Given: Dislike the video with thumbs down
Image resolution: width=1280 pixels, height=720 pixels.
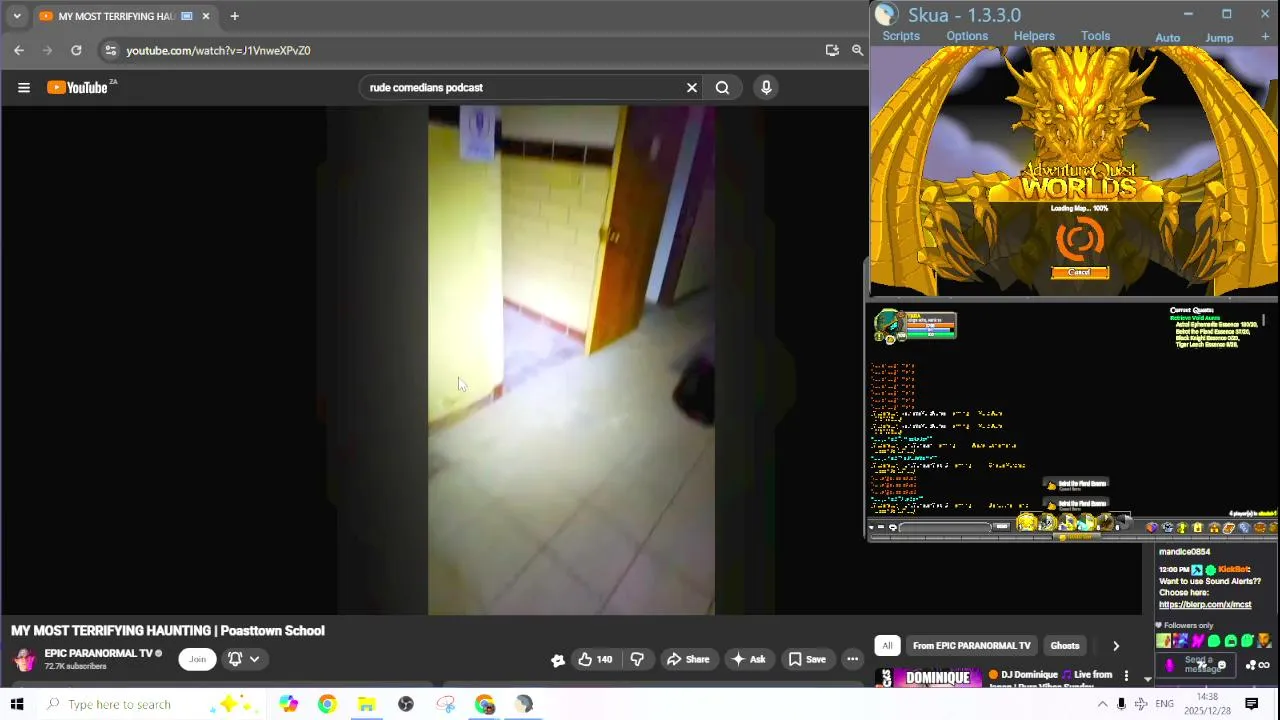Looking at the screenshot, I should click(637, 659).
